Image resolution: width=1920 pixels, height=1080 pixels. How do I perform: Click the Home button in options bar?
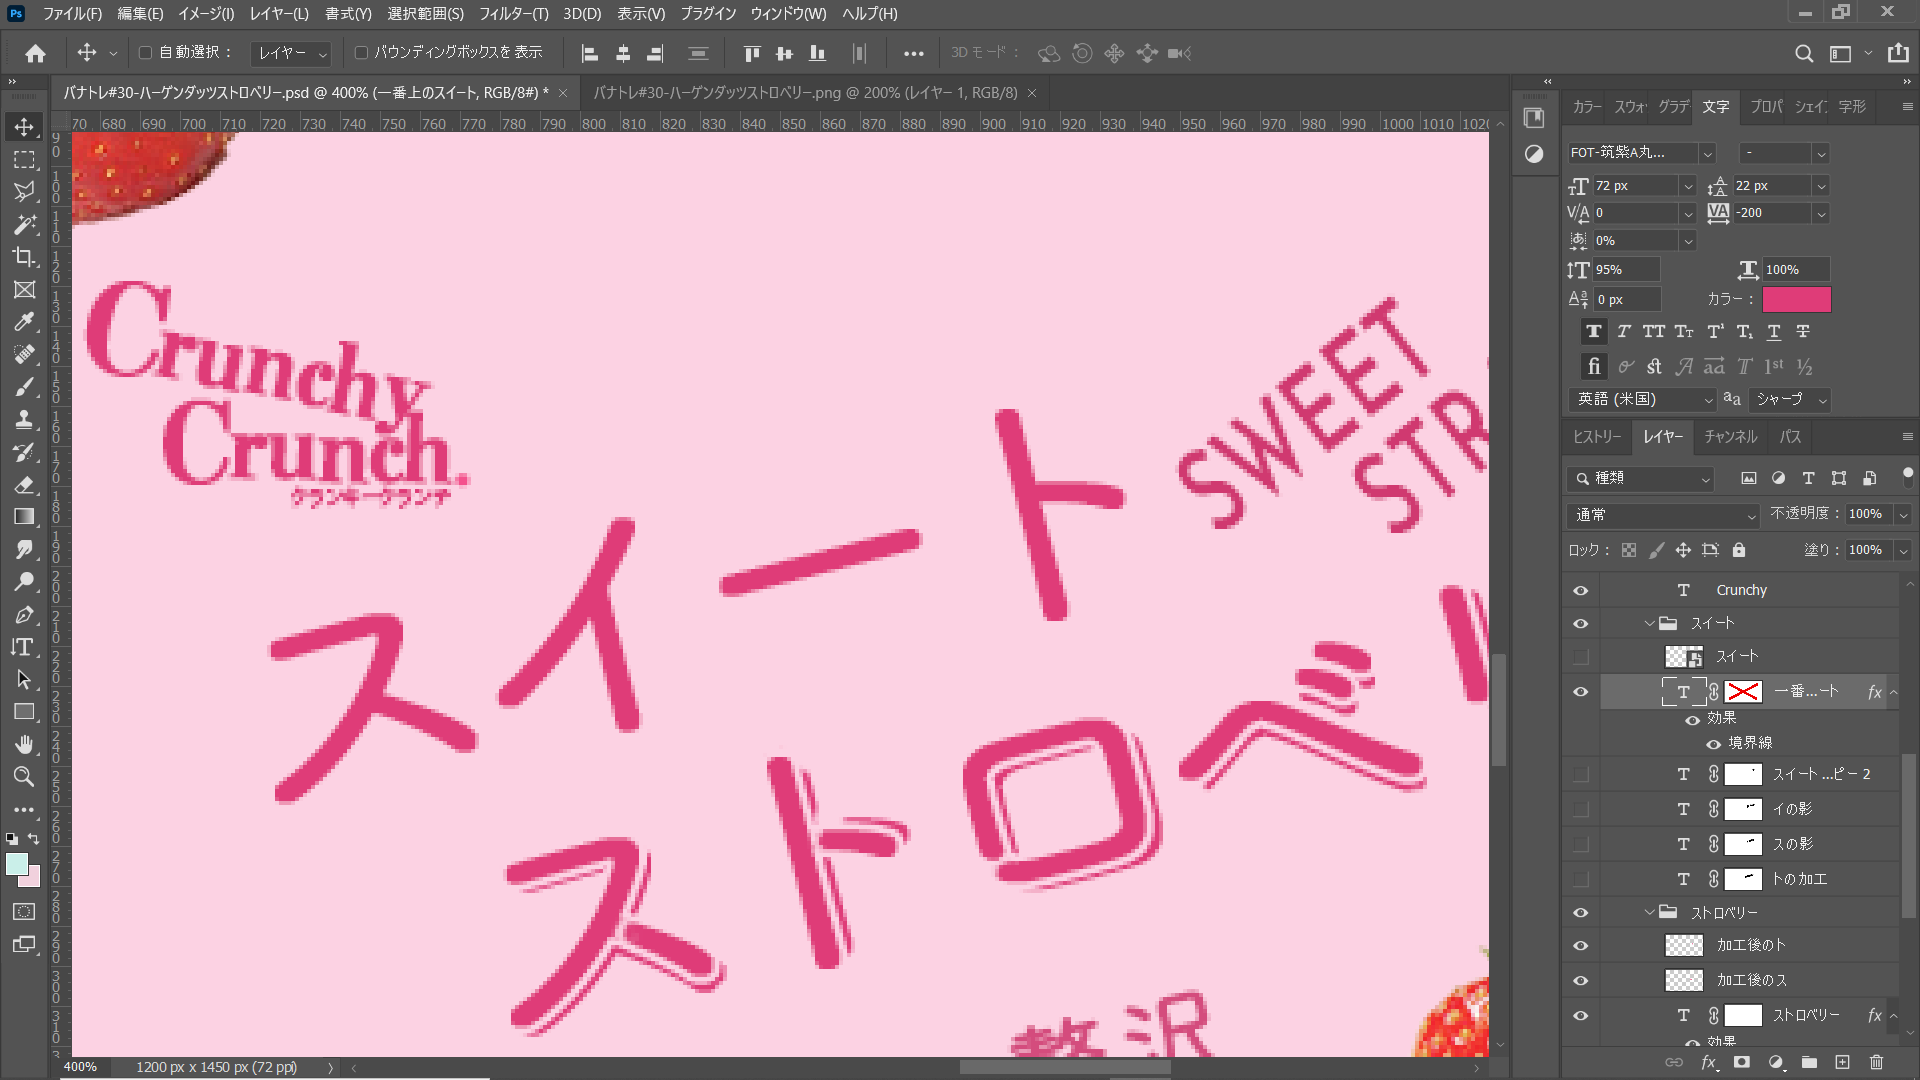pyautogui.click(x=36, y=53)
